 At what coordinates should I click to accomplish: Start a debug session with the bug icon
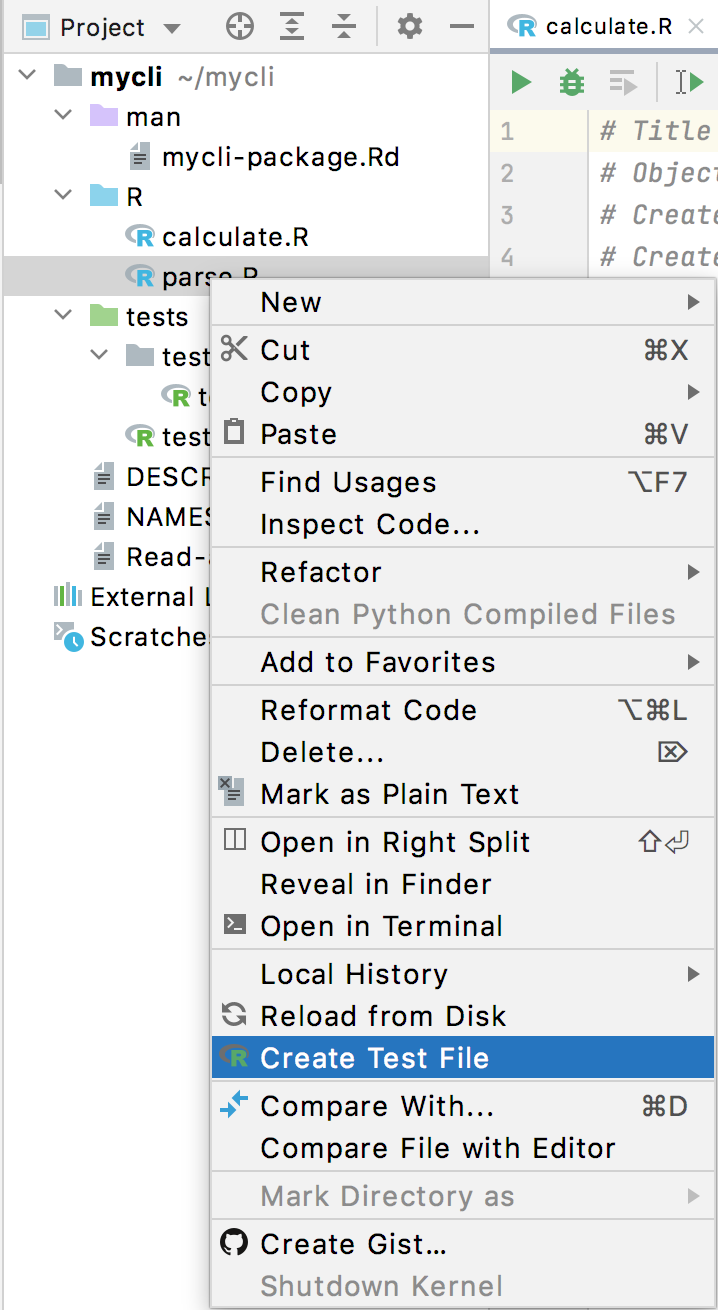(x=571, y=82)
